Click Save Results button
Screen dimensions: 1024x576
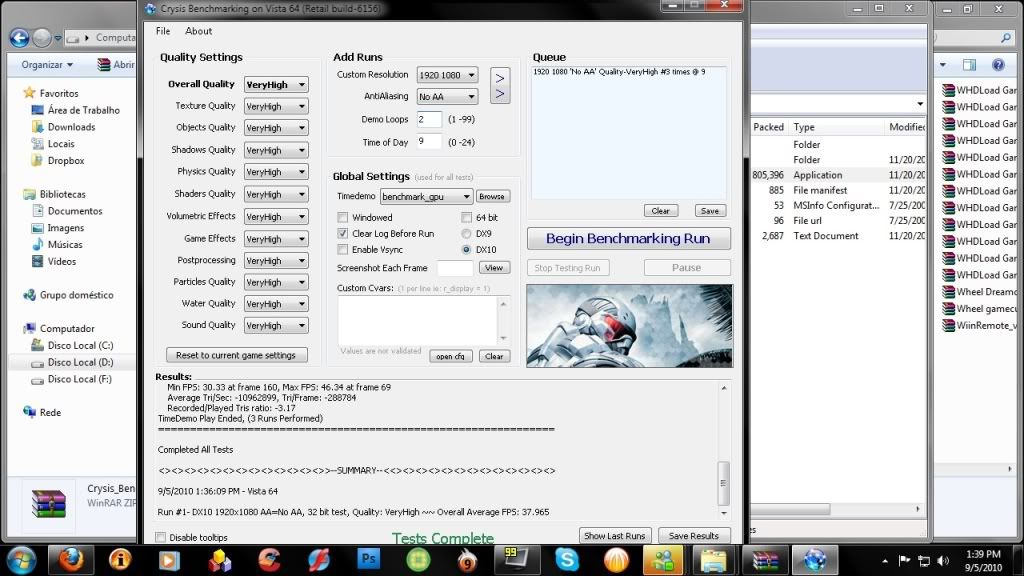(x=694, y=536)
